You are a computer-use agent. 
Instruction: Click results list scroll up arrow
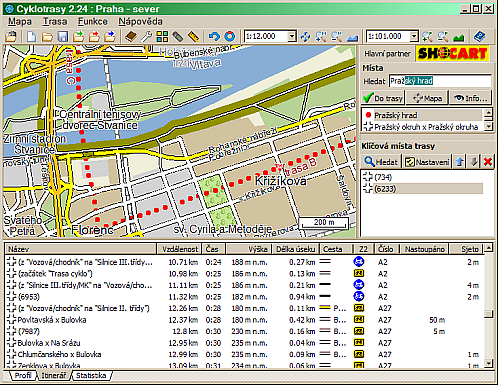(x=488, y=114)
